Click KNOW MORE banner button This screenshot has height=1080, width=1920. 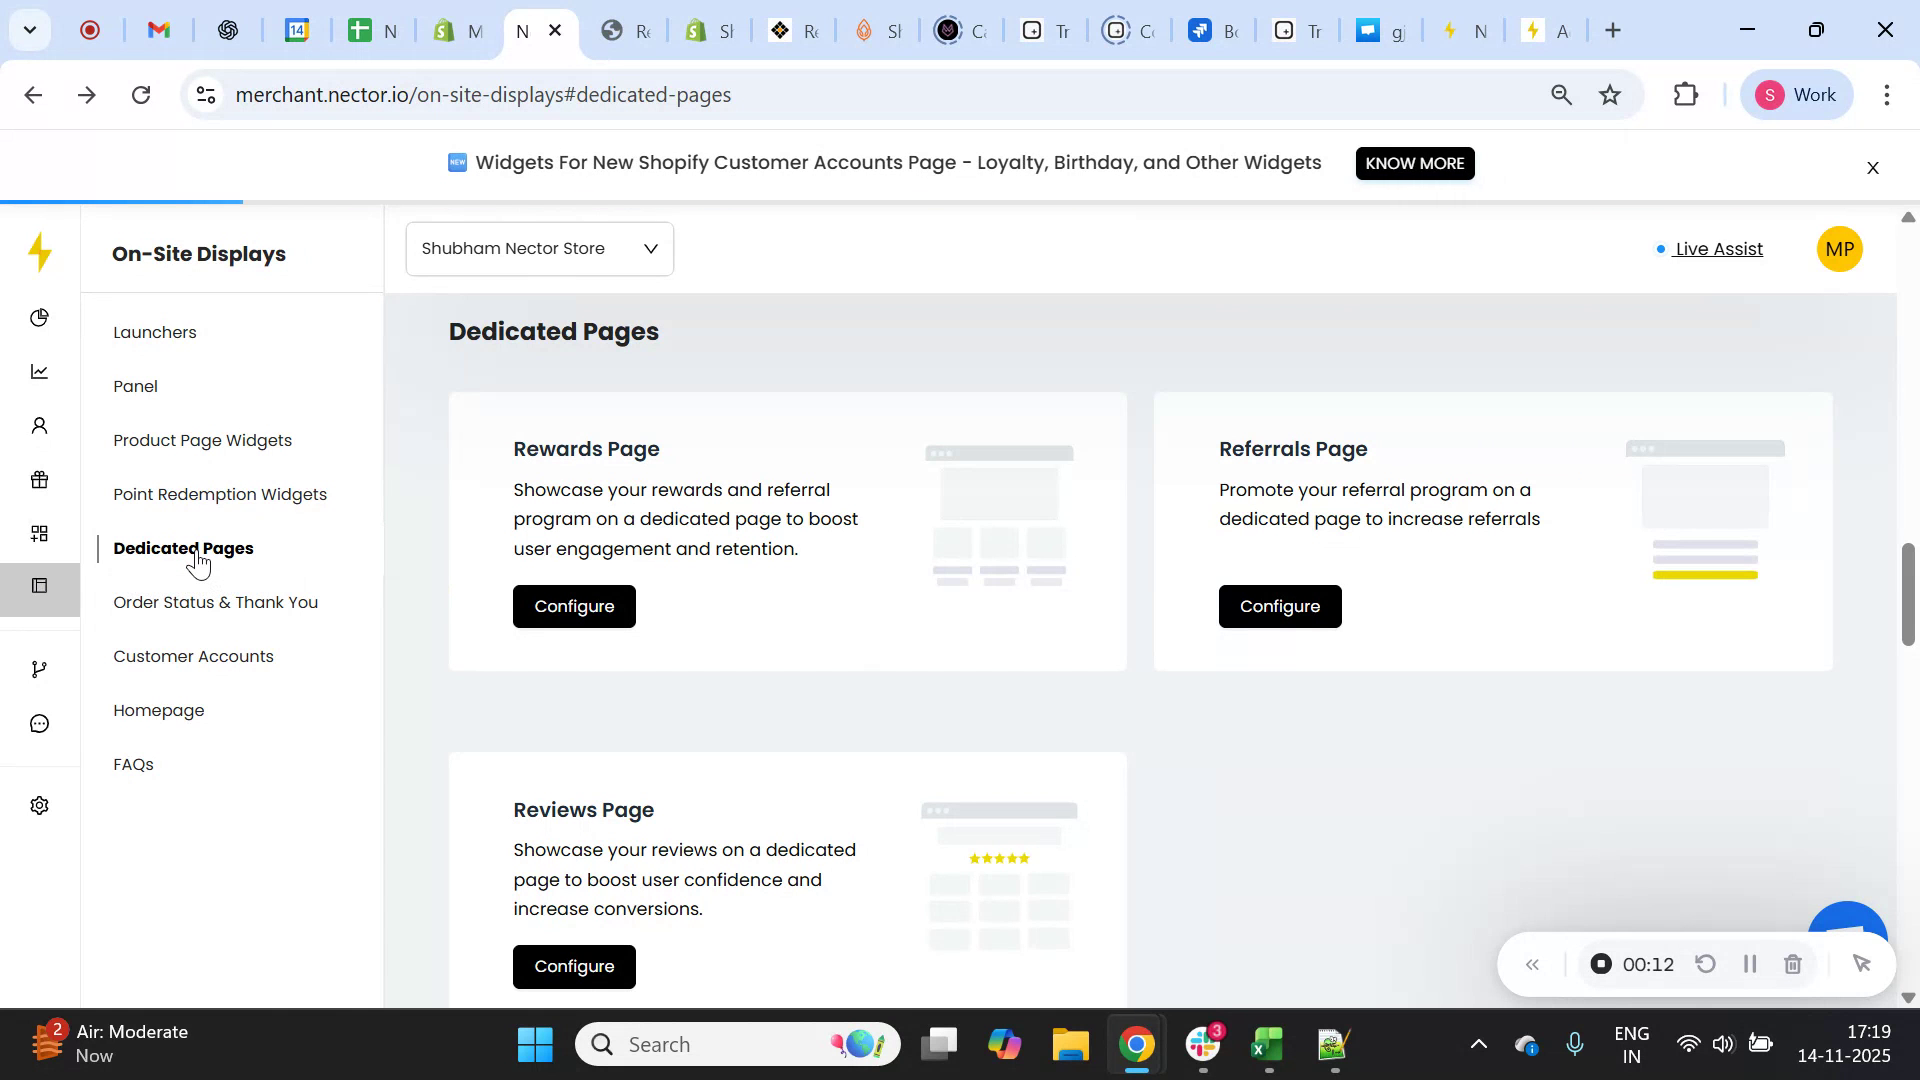coord(1414,163)
